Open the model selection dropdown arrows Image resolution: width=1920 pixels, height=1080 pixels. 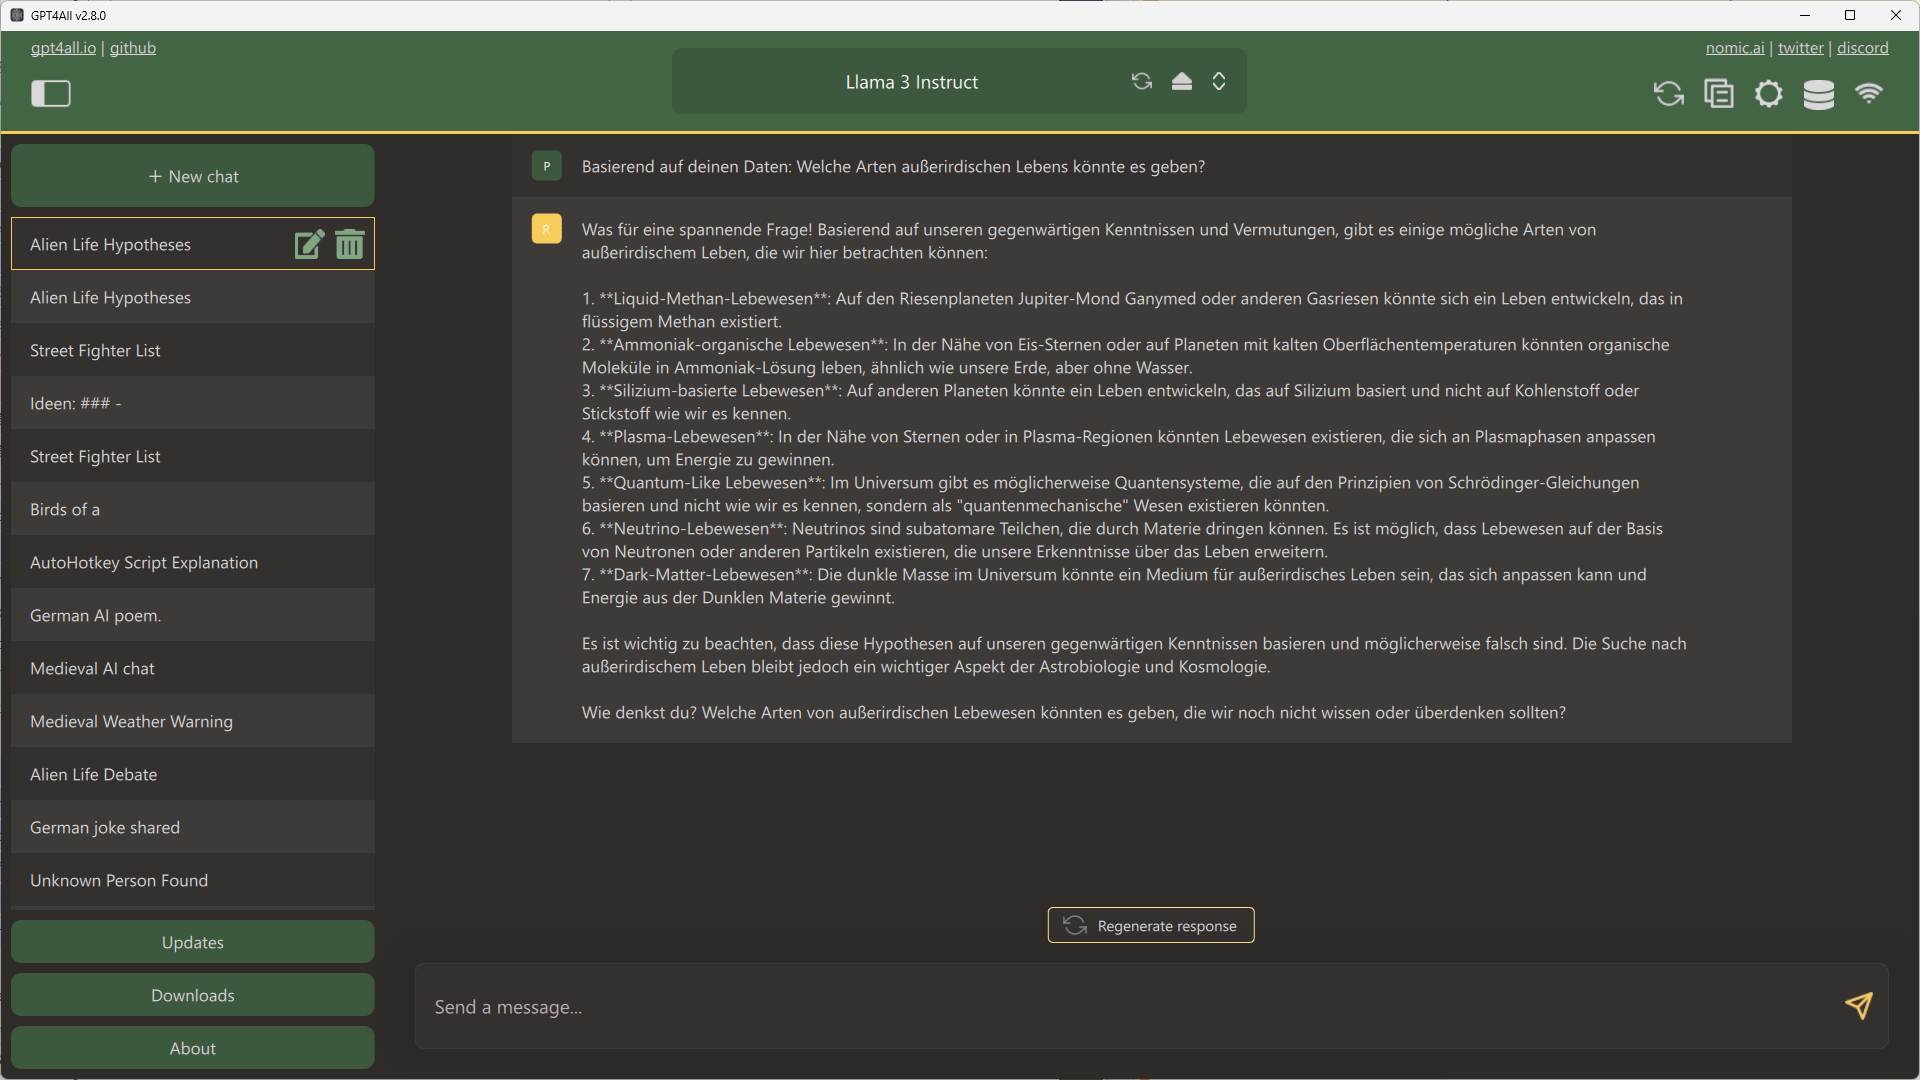(1219, 81)
